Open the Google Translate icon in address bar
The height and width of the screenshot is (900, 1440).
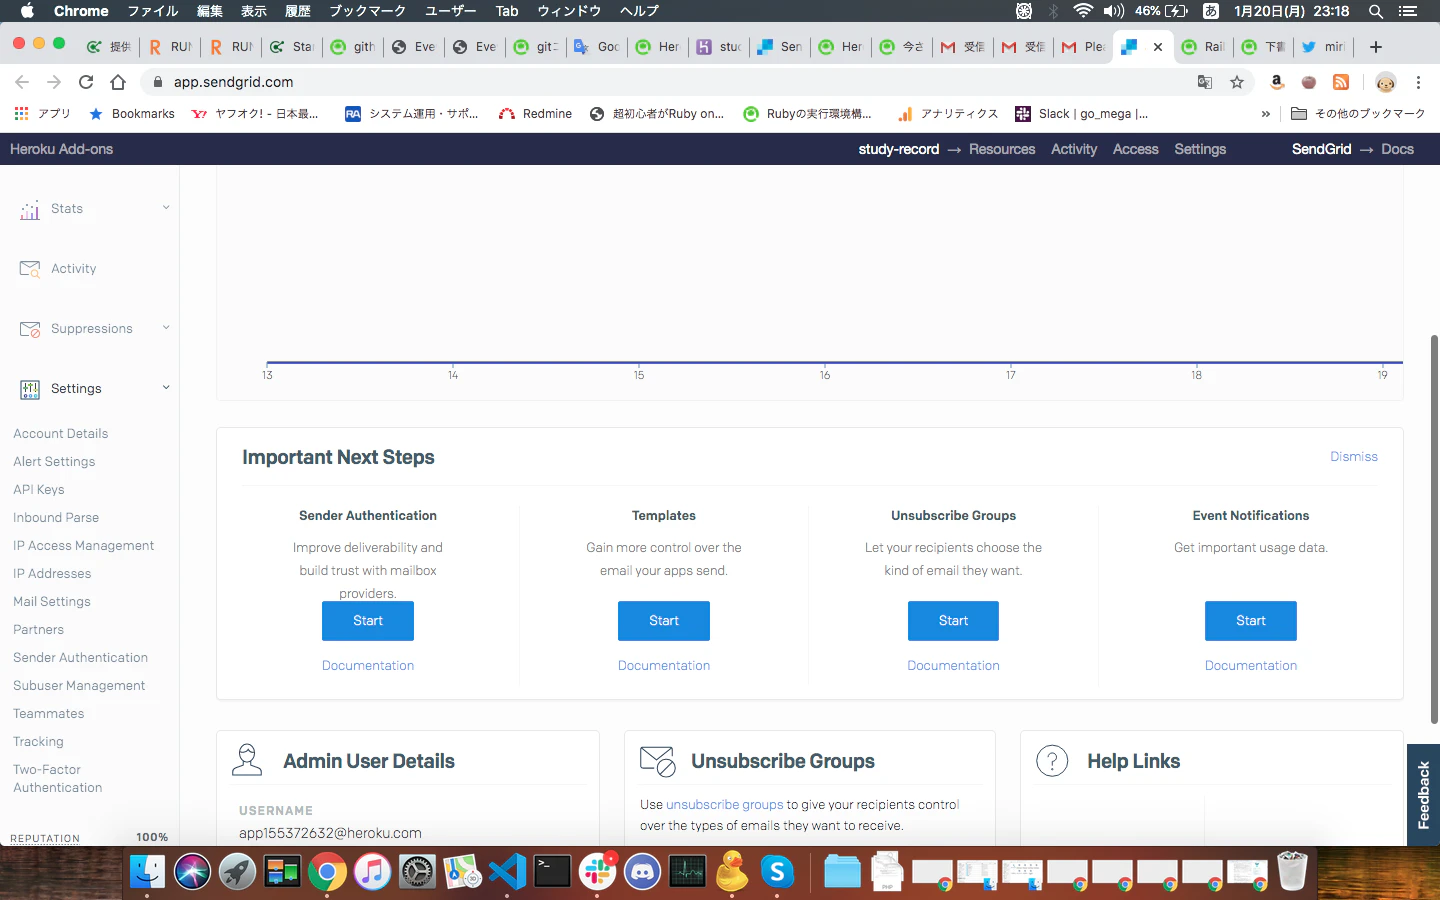coord(1205,82)
